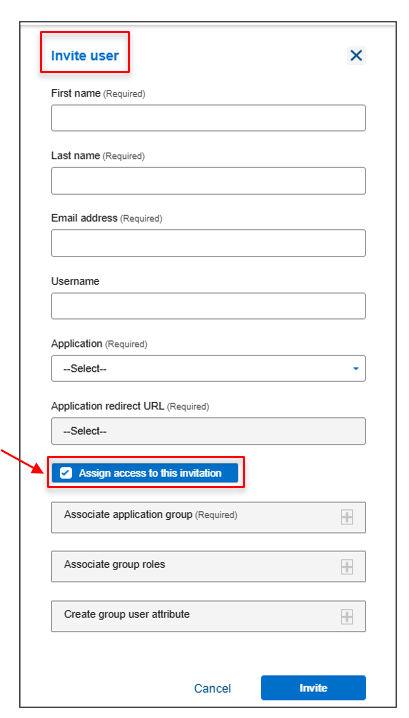Focus the Last name text field
This screenshot has height=718, width=409.
coord(208,180)
